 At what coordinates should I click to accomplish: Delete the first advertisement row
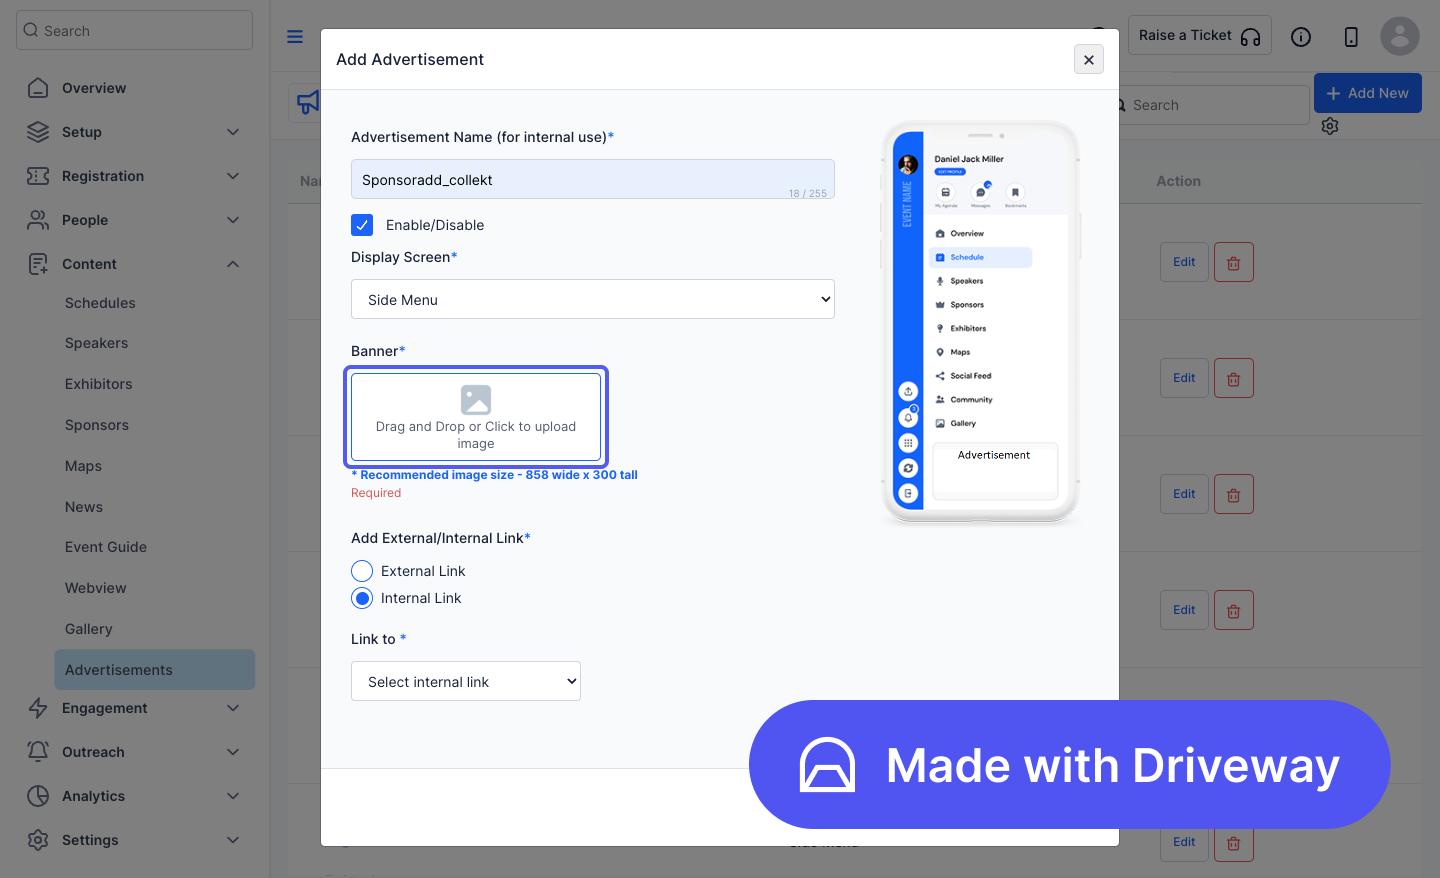click(1234, 262)
